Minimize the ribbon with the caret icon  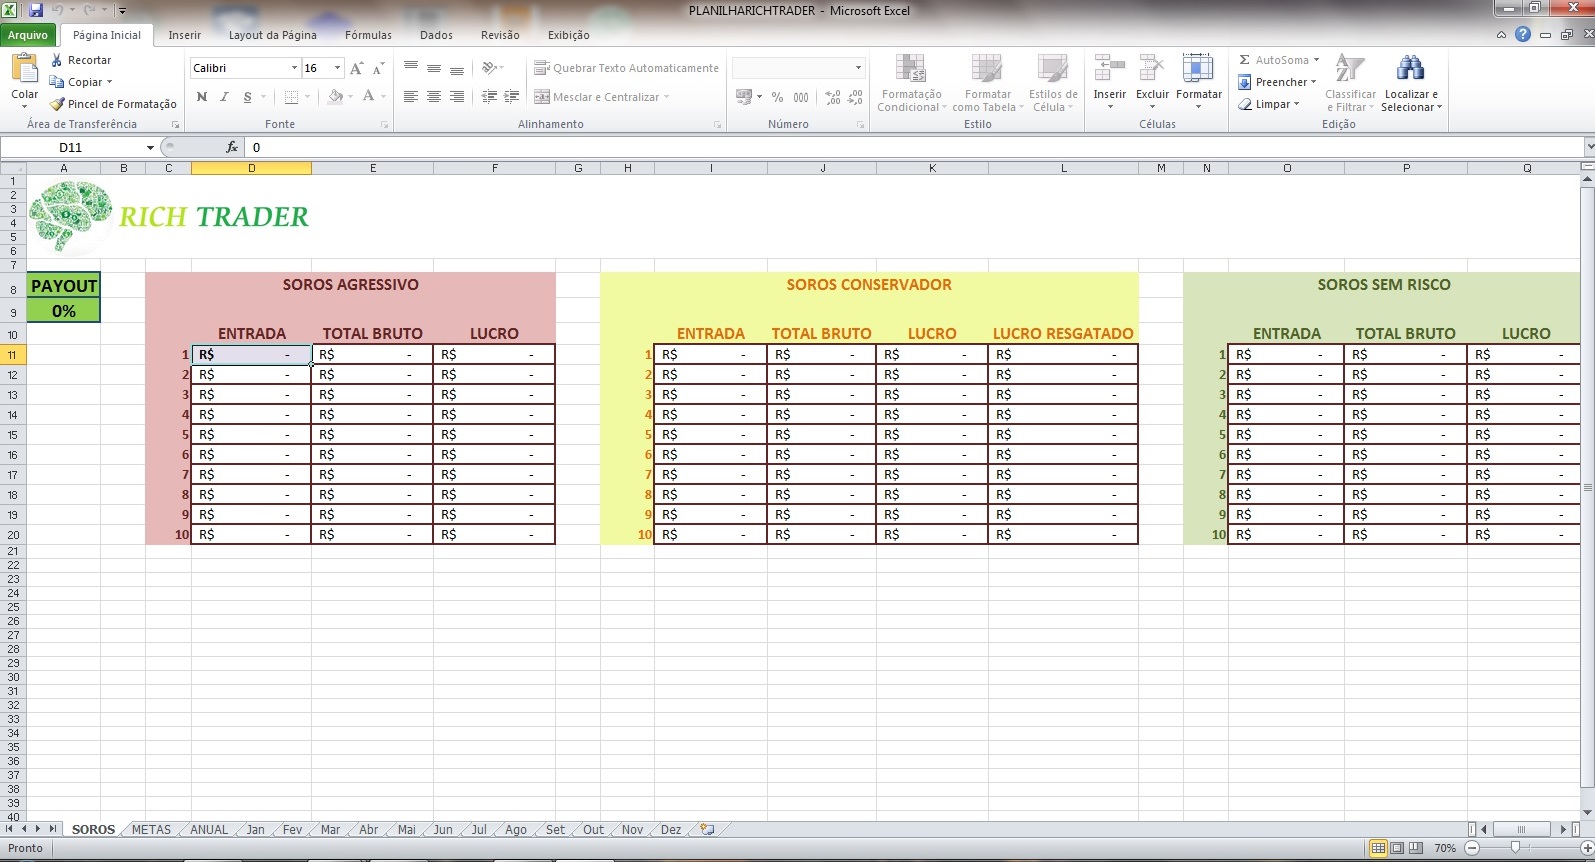coord(1501,35)
